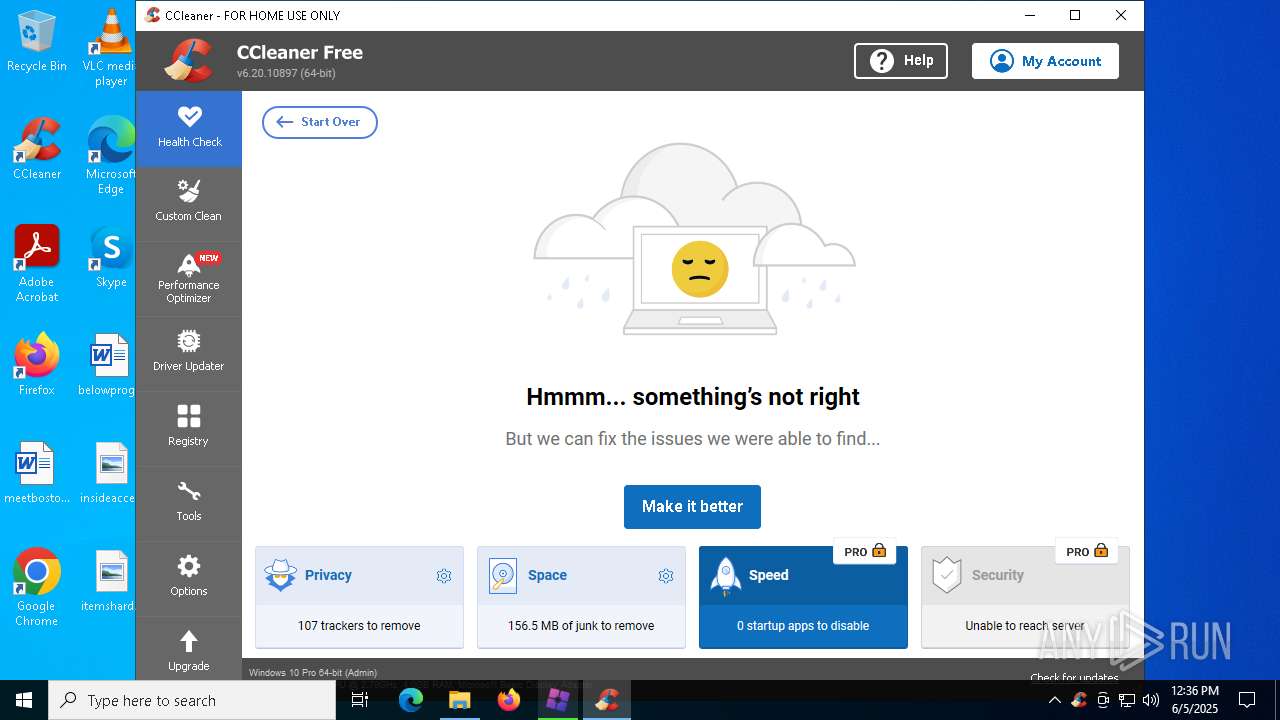Select 0 startup apps to disable text
Image resolution: width=1280 pixels, height=720 pixels.
click(x=803, y=626)
